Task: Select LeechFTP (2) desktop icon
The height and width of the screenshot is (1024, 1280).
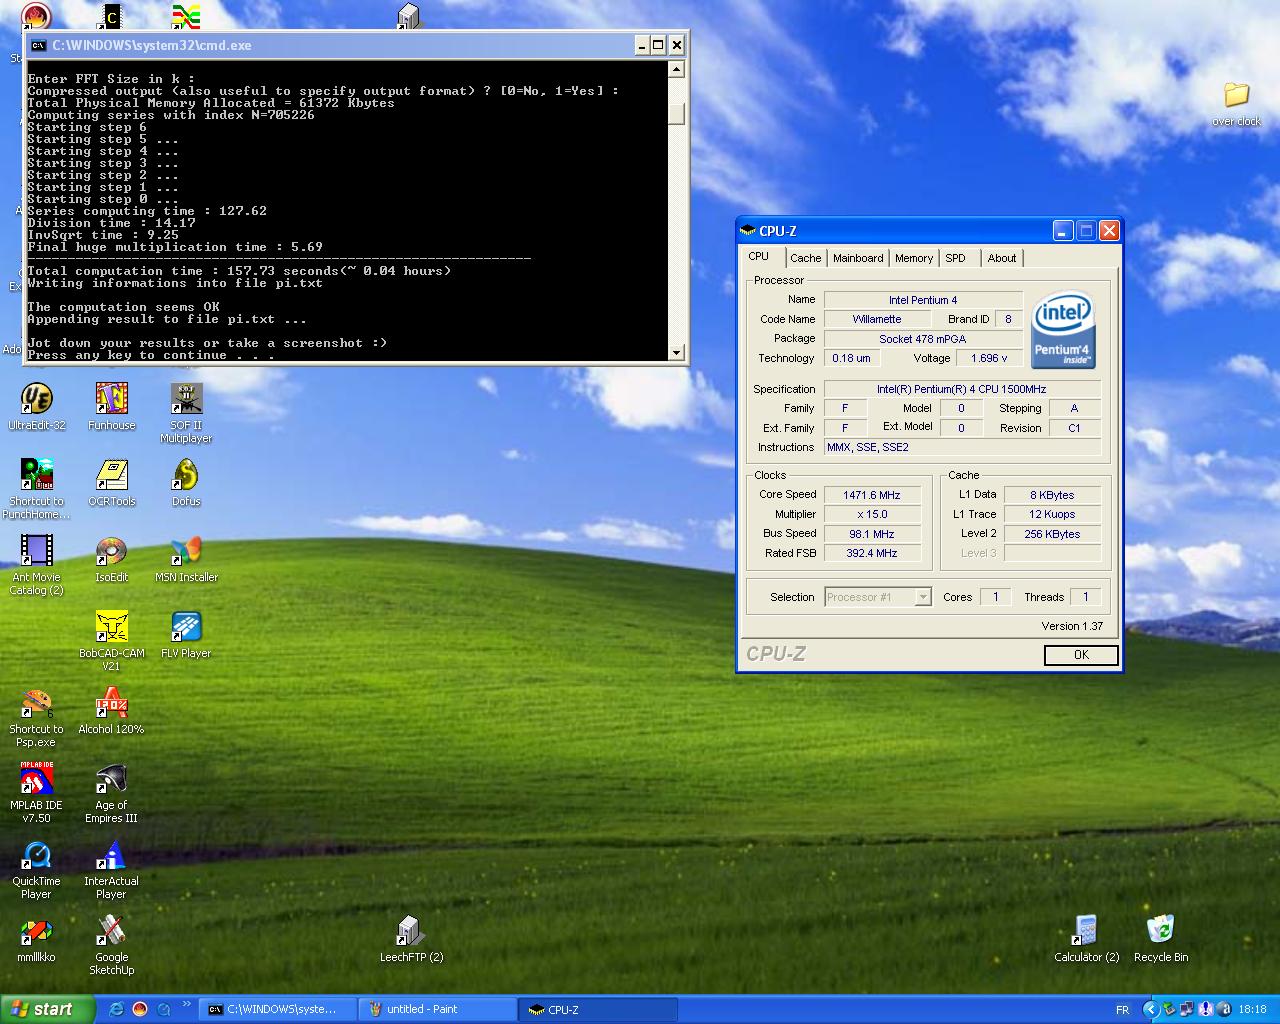Action: 411,939
